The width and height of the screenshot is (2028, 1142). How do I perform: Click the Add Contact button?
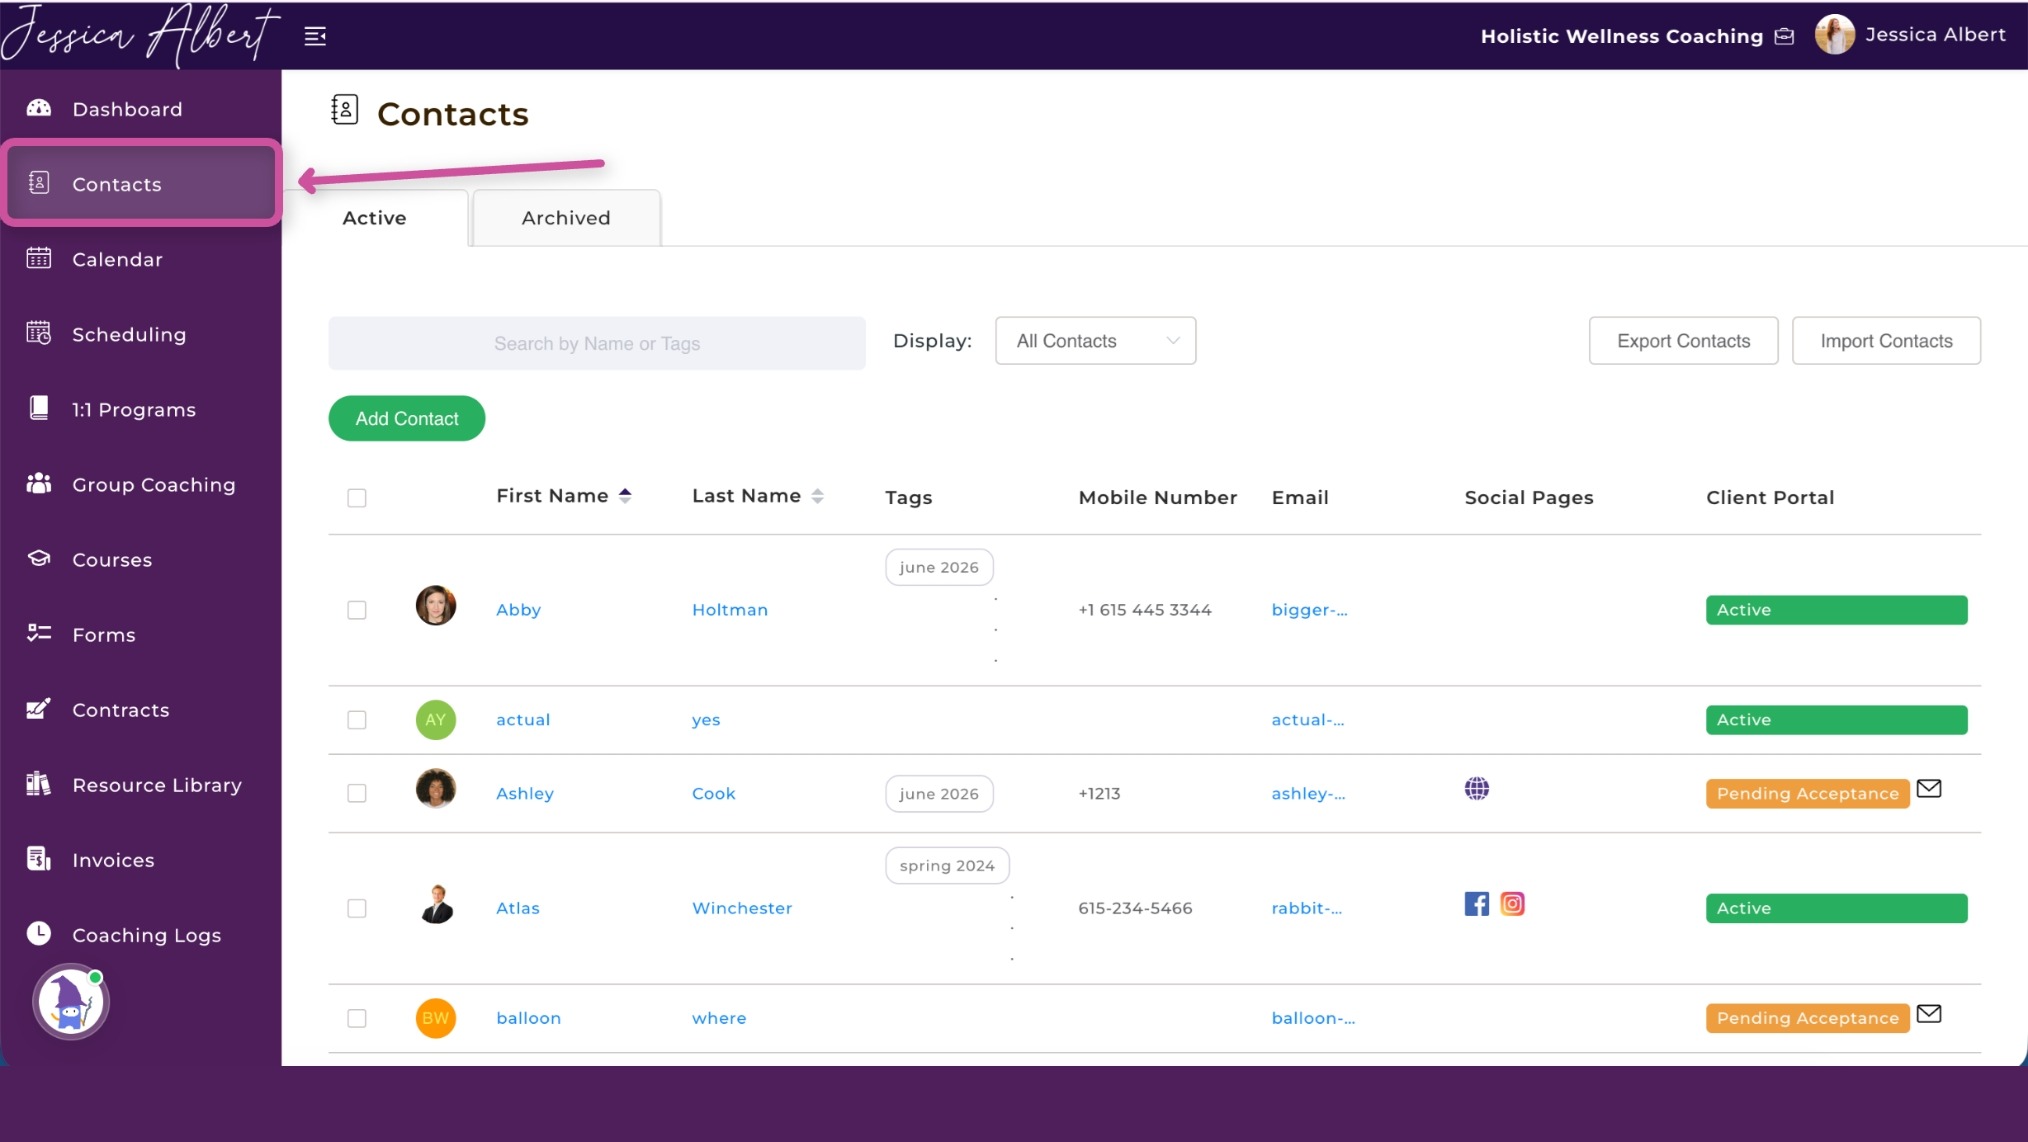click(x=407, y=419)
